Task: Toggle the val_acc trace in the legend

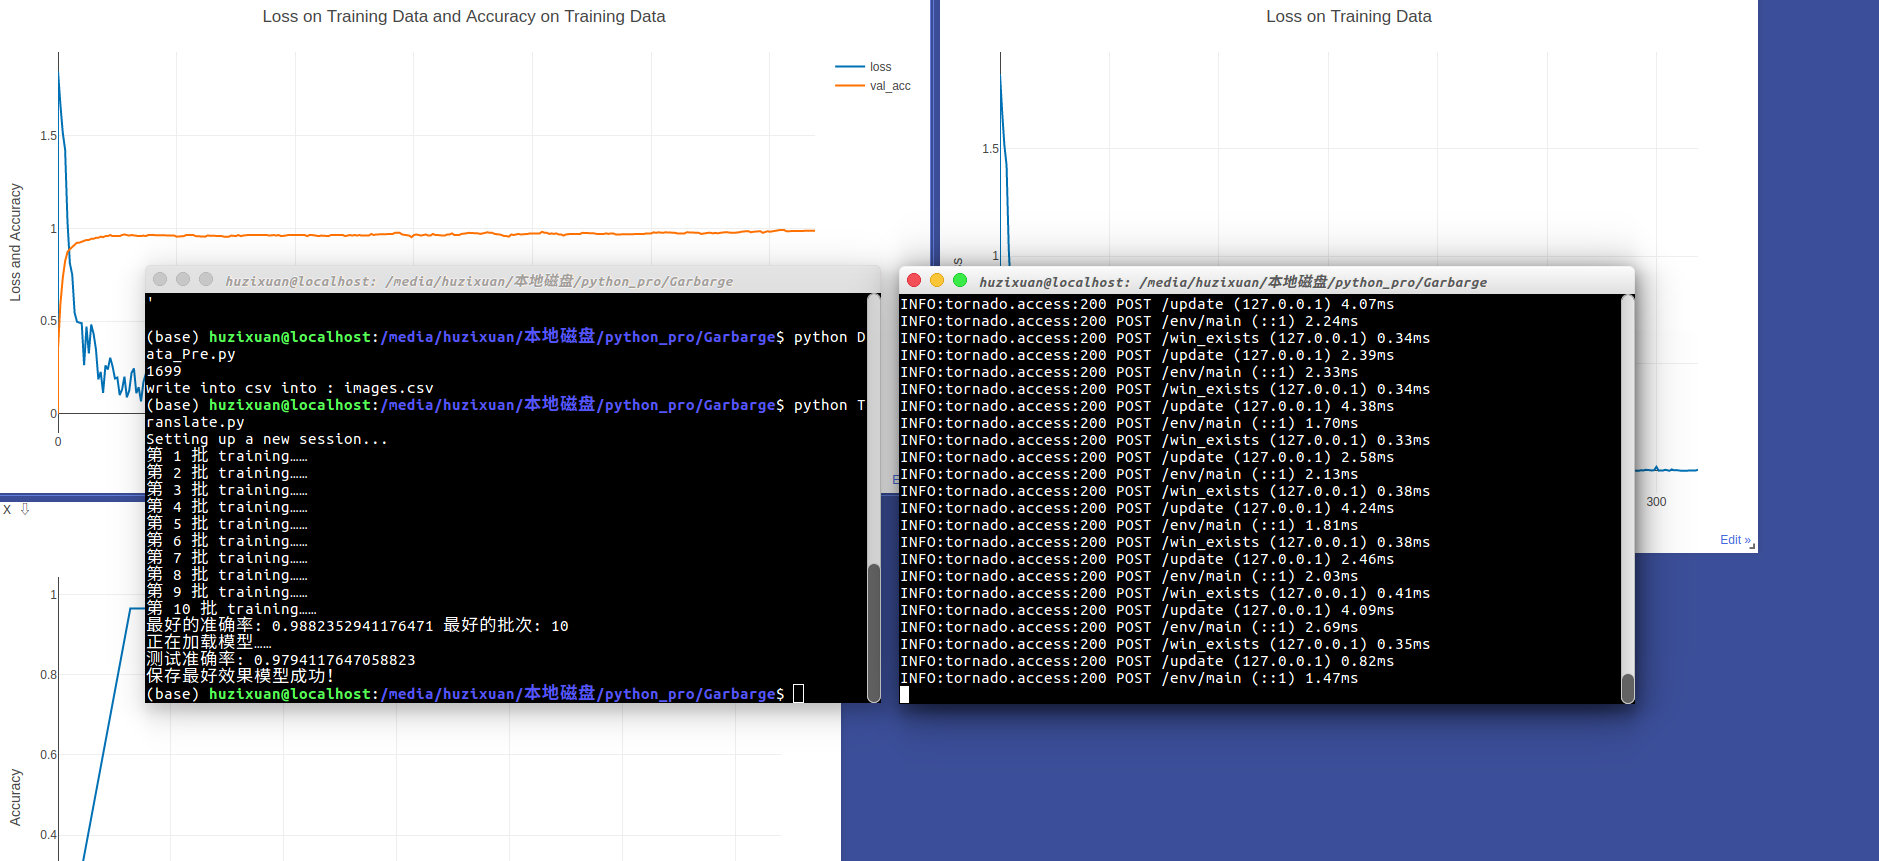Action: [x=873, y=86]
